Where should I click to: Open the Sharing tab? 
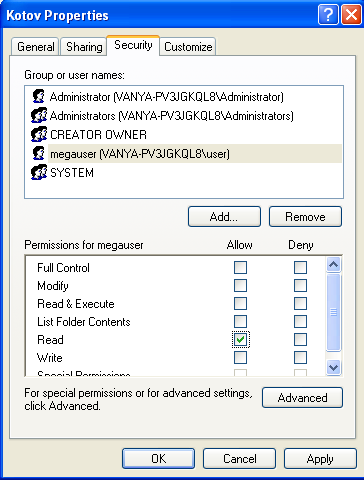click(84, 47)
